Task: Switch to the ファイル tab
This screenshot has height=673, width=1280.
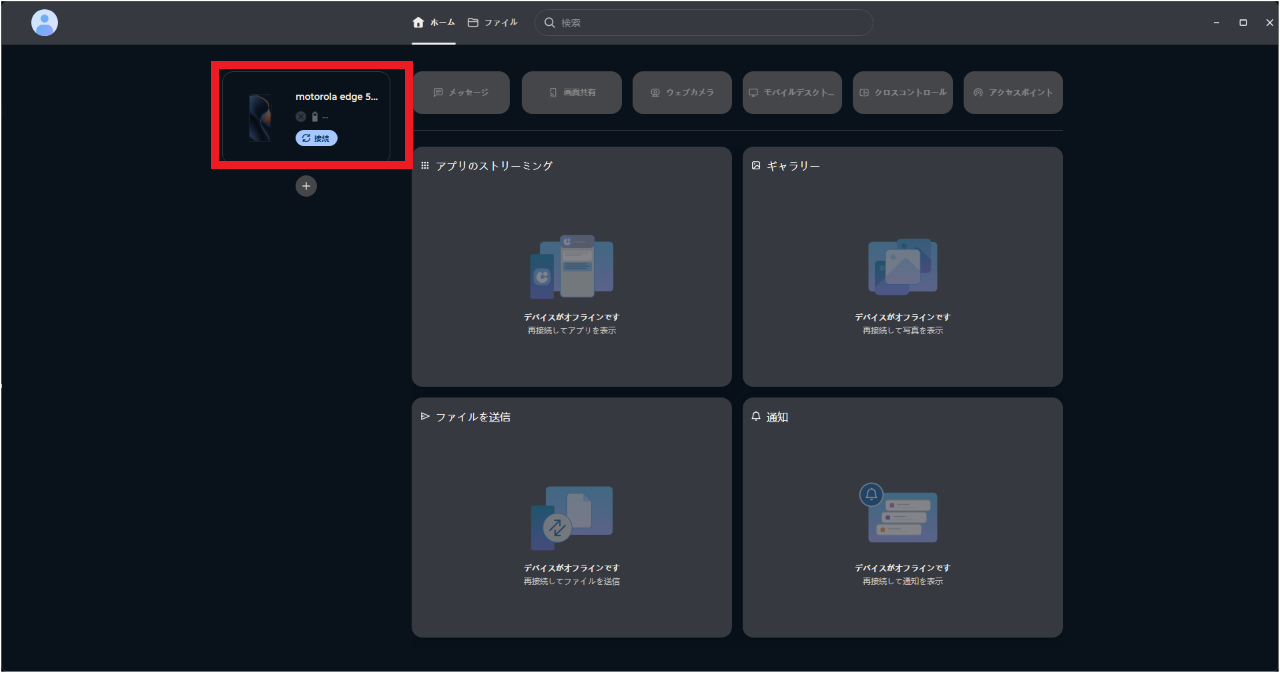Action: pos(492,21)
